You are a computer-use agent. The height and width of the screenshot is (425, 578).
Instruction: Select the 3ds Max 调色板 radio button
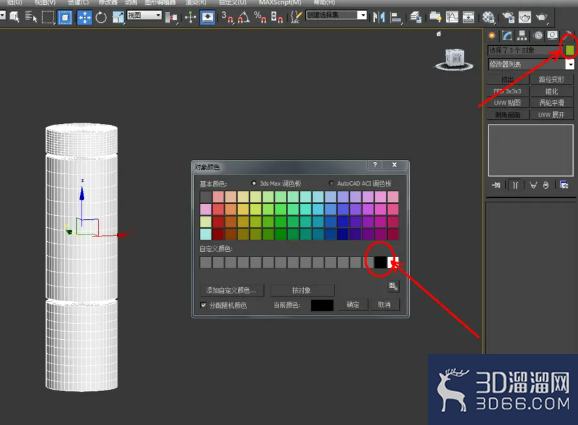[x=254, y=183]
